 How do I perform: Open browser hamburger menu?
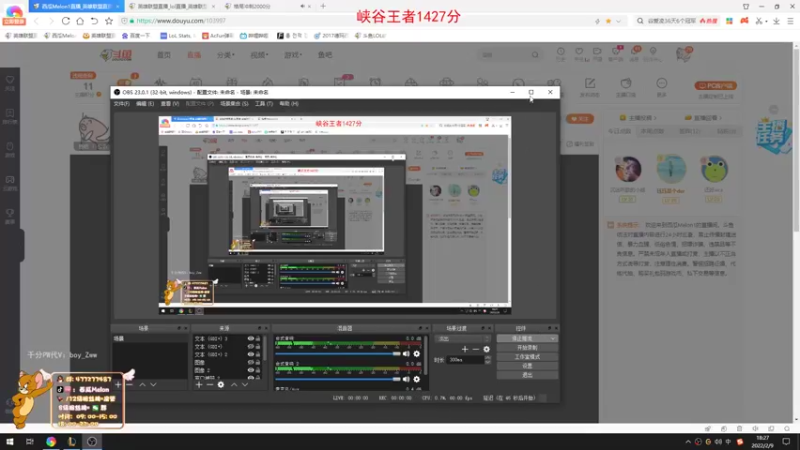[790, 21]
